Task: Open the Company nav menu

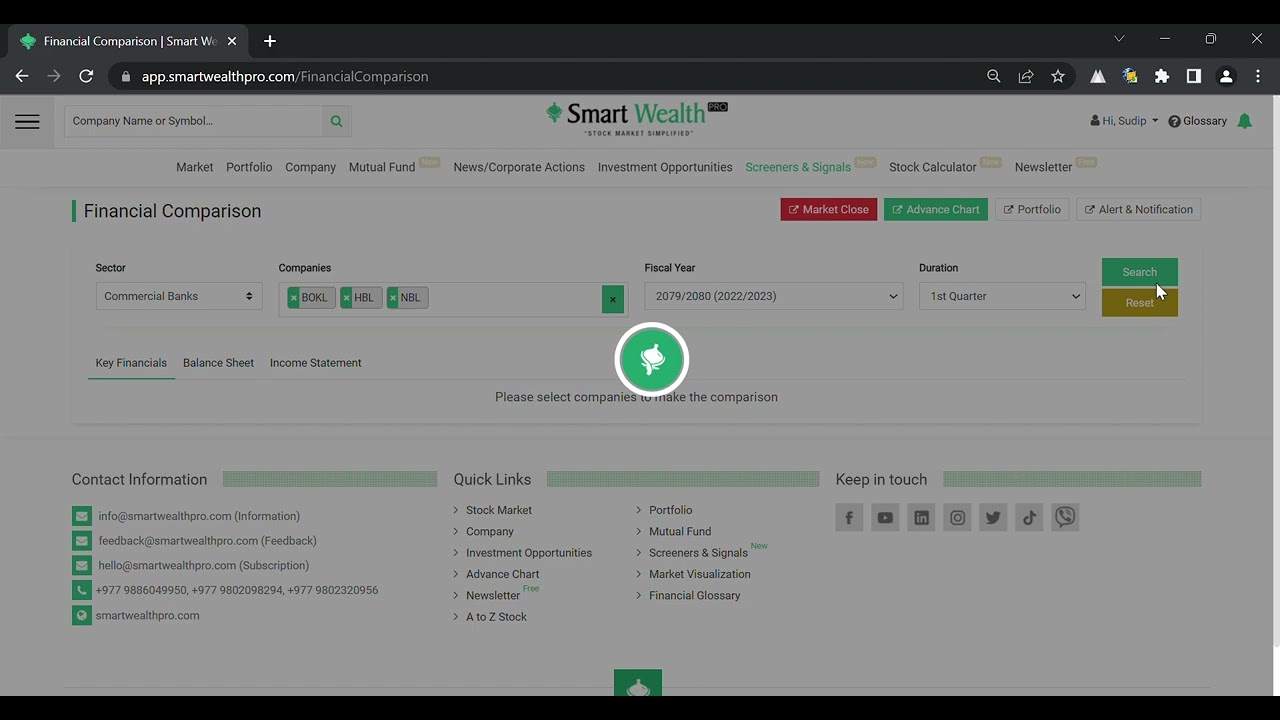Action: pos(310,167)
